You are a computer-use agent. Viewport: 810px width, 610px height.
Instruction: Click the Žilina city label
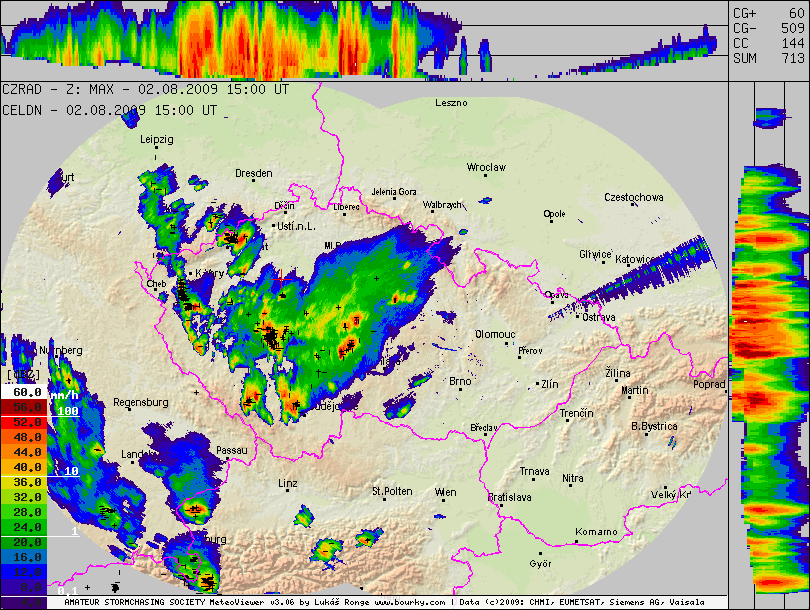tap(618, 373)
